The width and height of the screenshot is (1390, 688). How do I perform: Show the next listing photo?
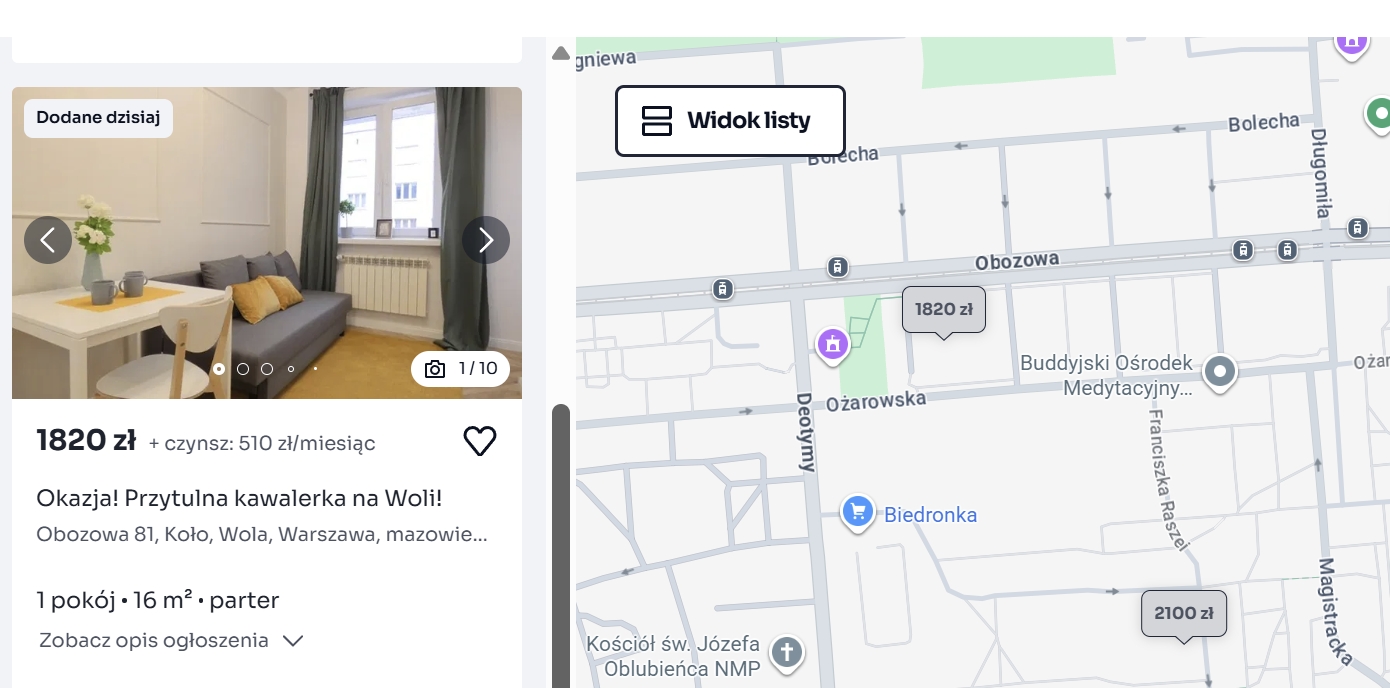click(x=486, y=240)
